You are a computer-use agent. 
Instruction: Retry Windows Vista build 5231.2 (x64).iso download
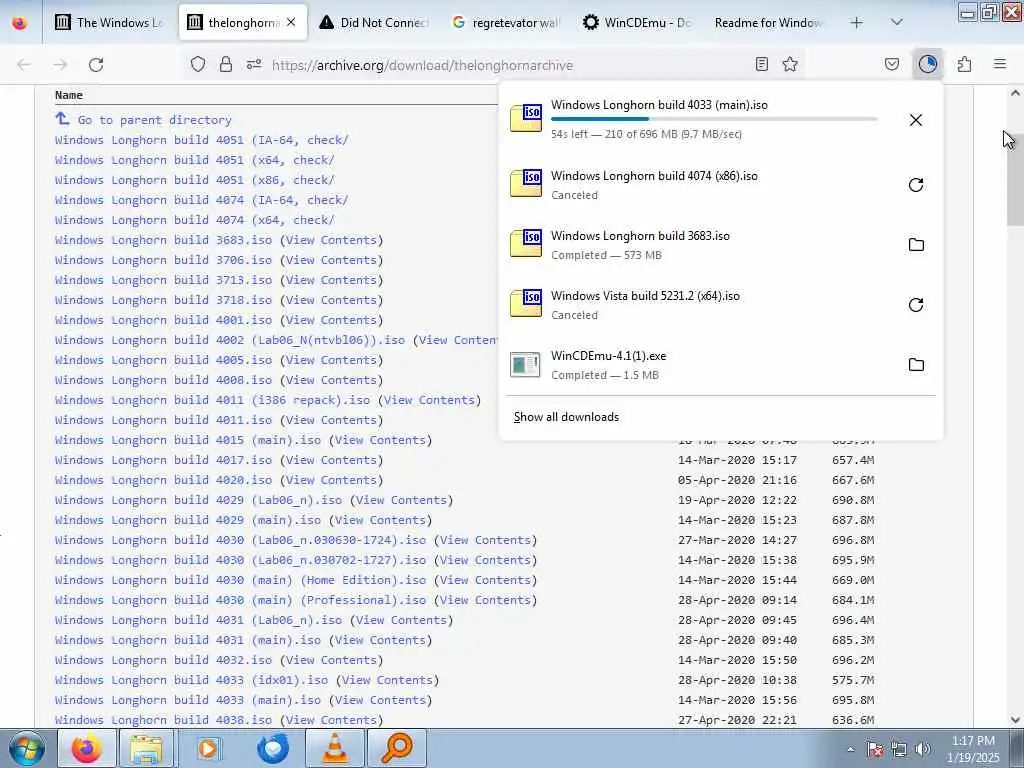[916, 305]
